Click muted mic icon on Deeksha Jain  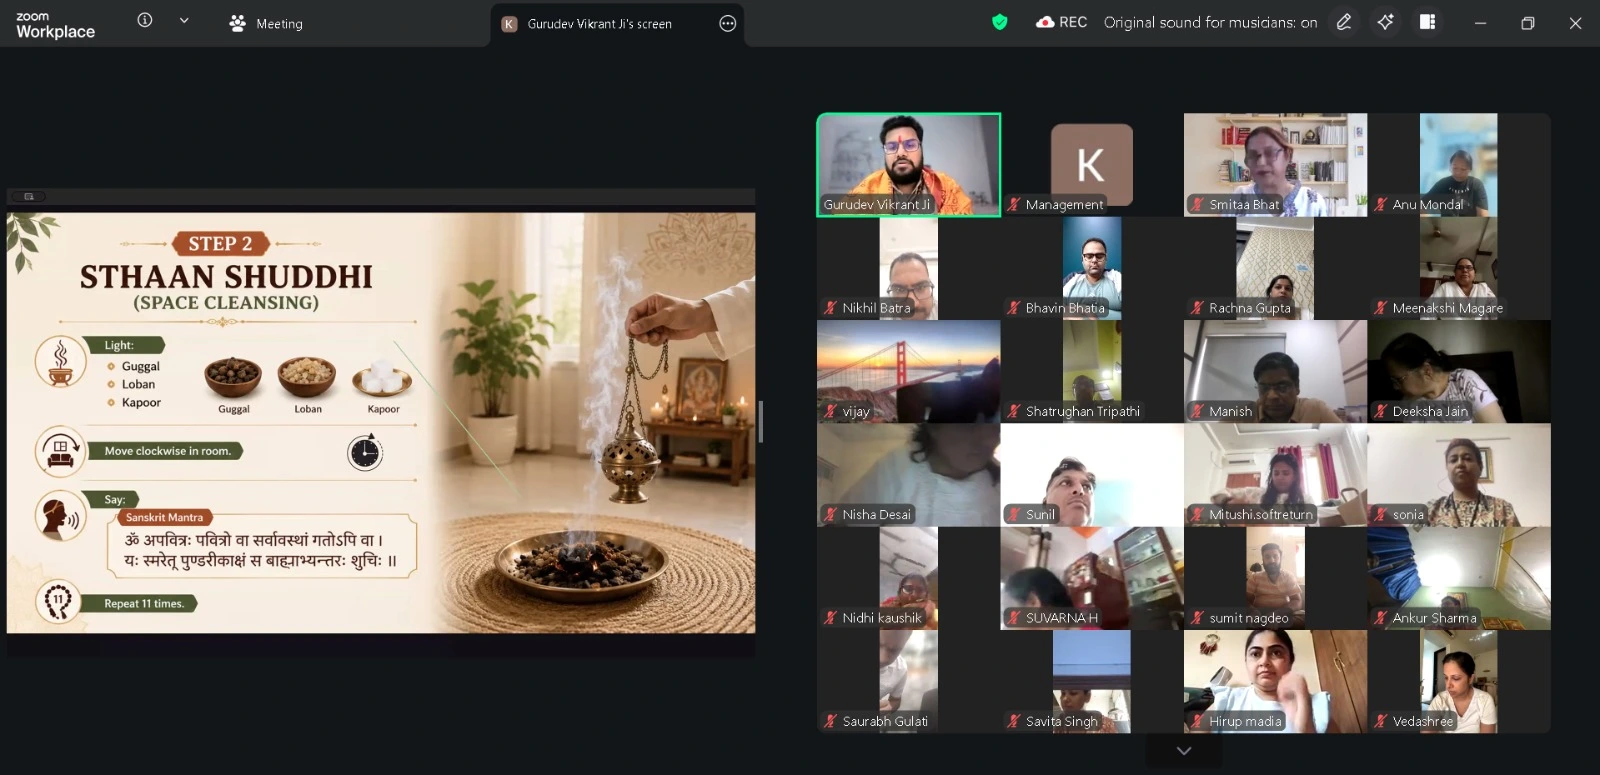1381,411
